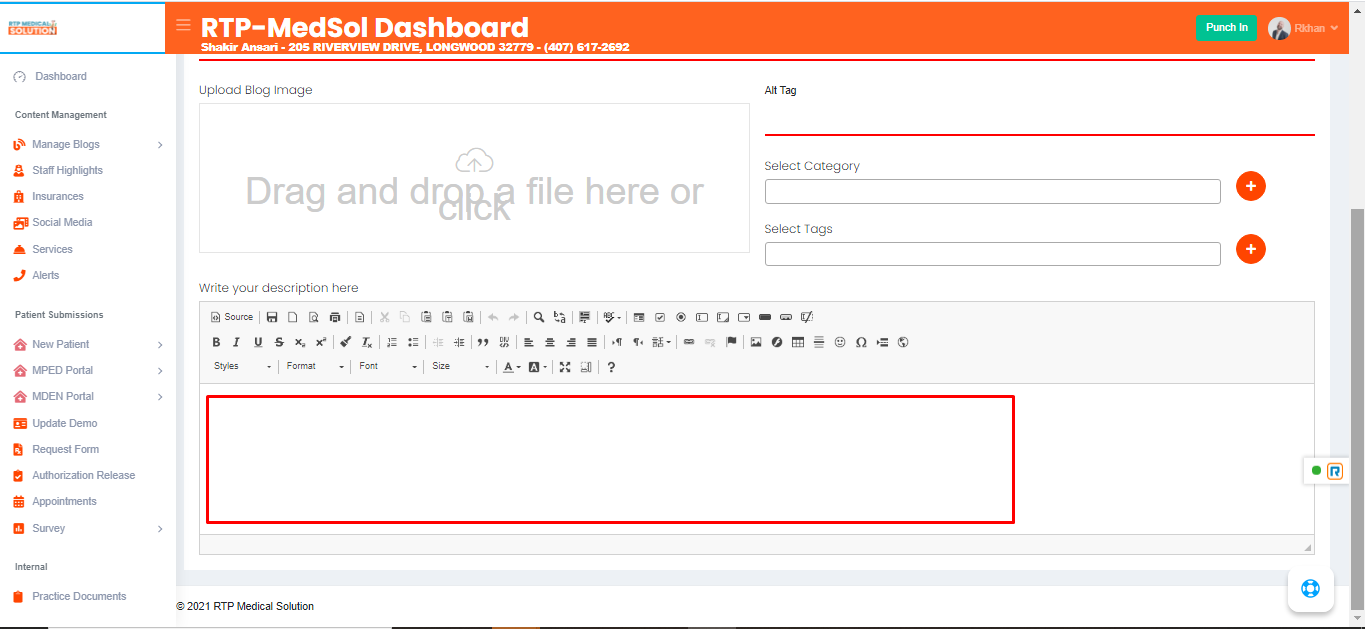The height and width of the screenshot is (629, 1365).
Task: Insert a numbered list
Action: tap(392, 342)
